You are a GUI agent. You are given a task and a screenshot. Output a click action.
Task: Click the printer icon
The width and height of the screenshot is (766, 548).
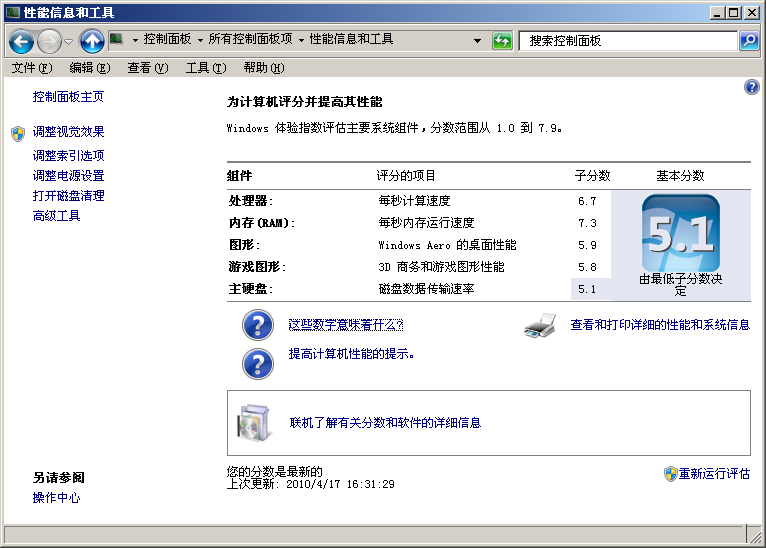[x=540, y=326]
